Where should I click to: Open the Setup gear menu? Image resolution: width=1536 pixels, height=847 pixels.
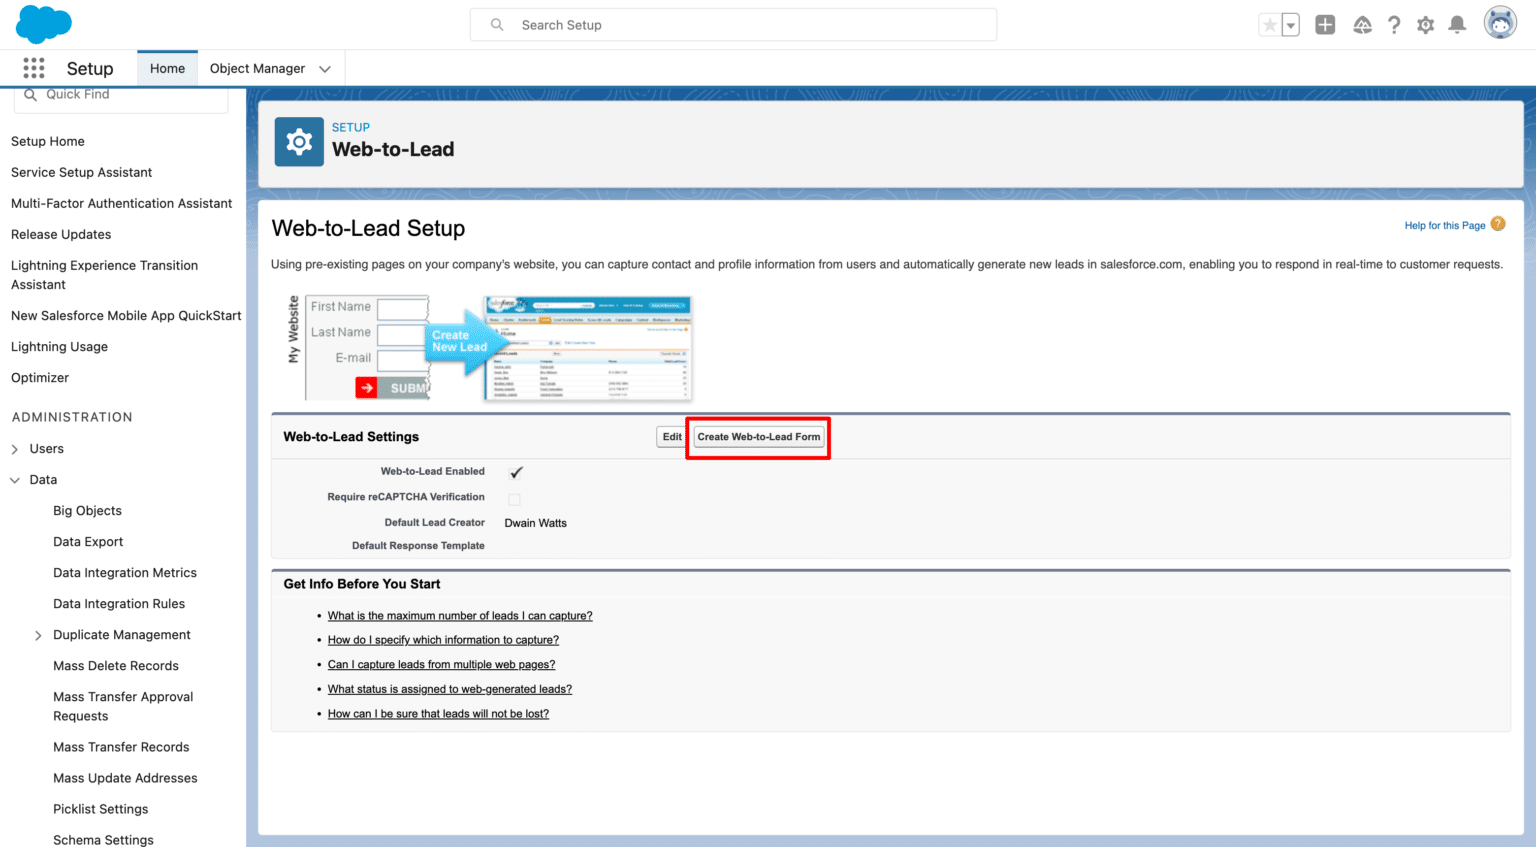coord(1426,25)
